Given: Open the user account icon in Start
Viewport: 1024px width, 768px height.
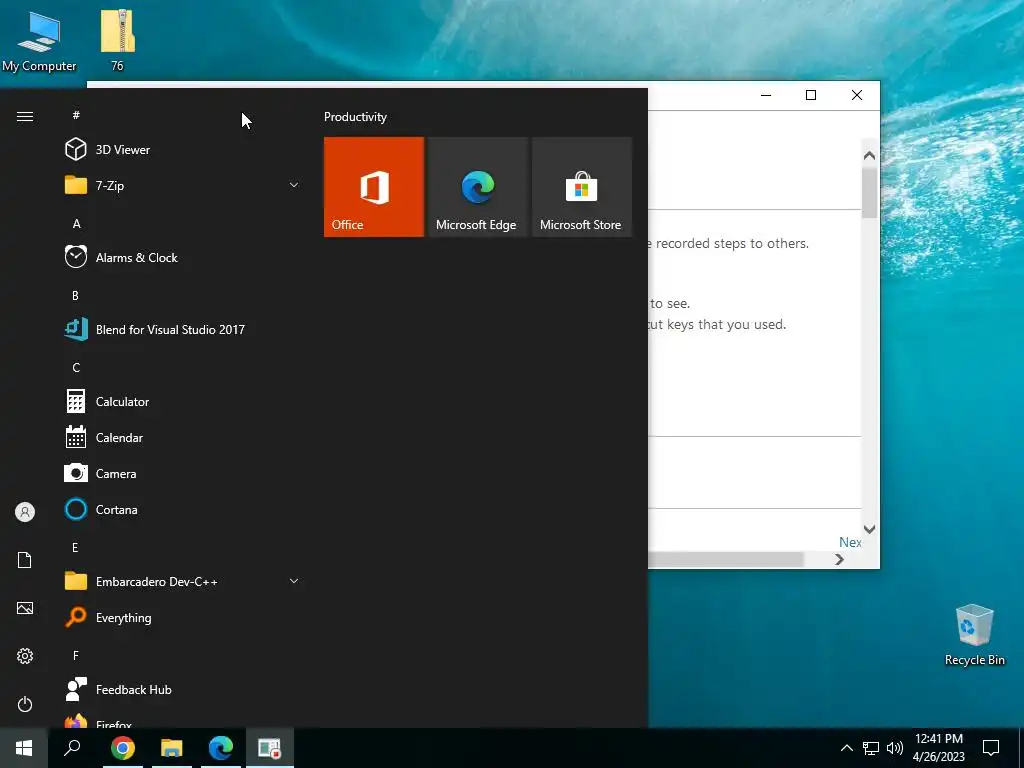Looking at the screenshot, I should 25,512.
